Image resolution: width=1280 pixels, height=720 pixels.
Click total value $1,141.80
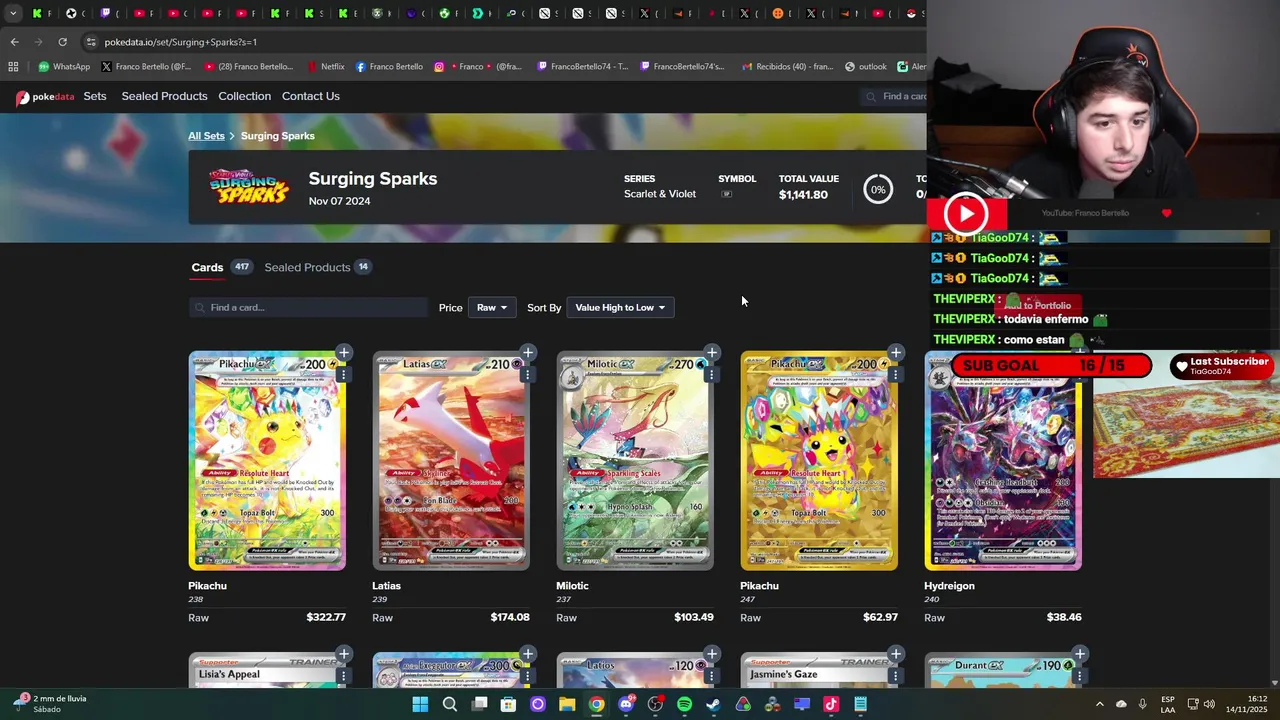(803, 195)
